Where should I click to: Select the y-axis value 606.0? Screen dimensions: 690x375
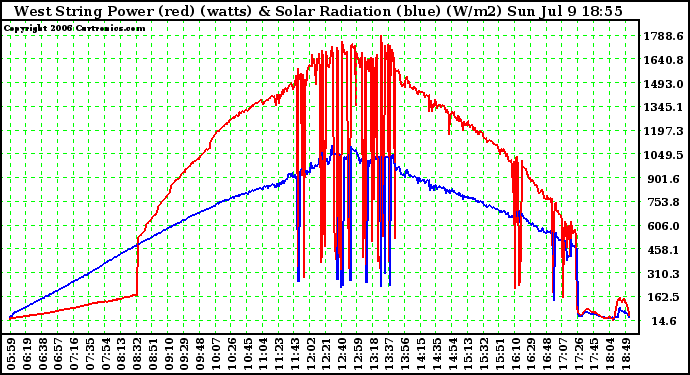tap(664, 226)
